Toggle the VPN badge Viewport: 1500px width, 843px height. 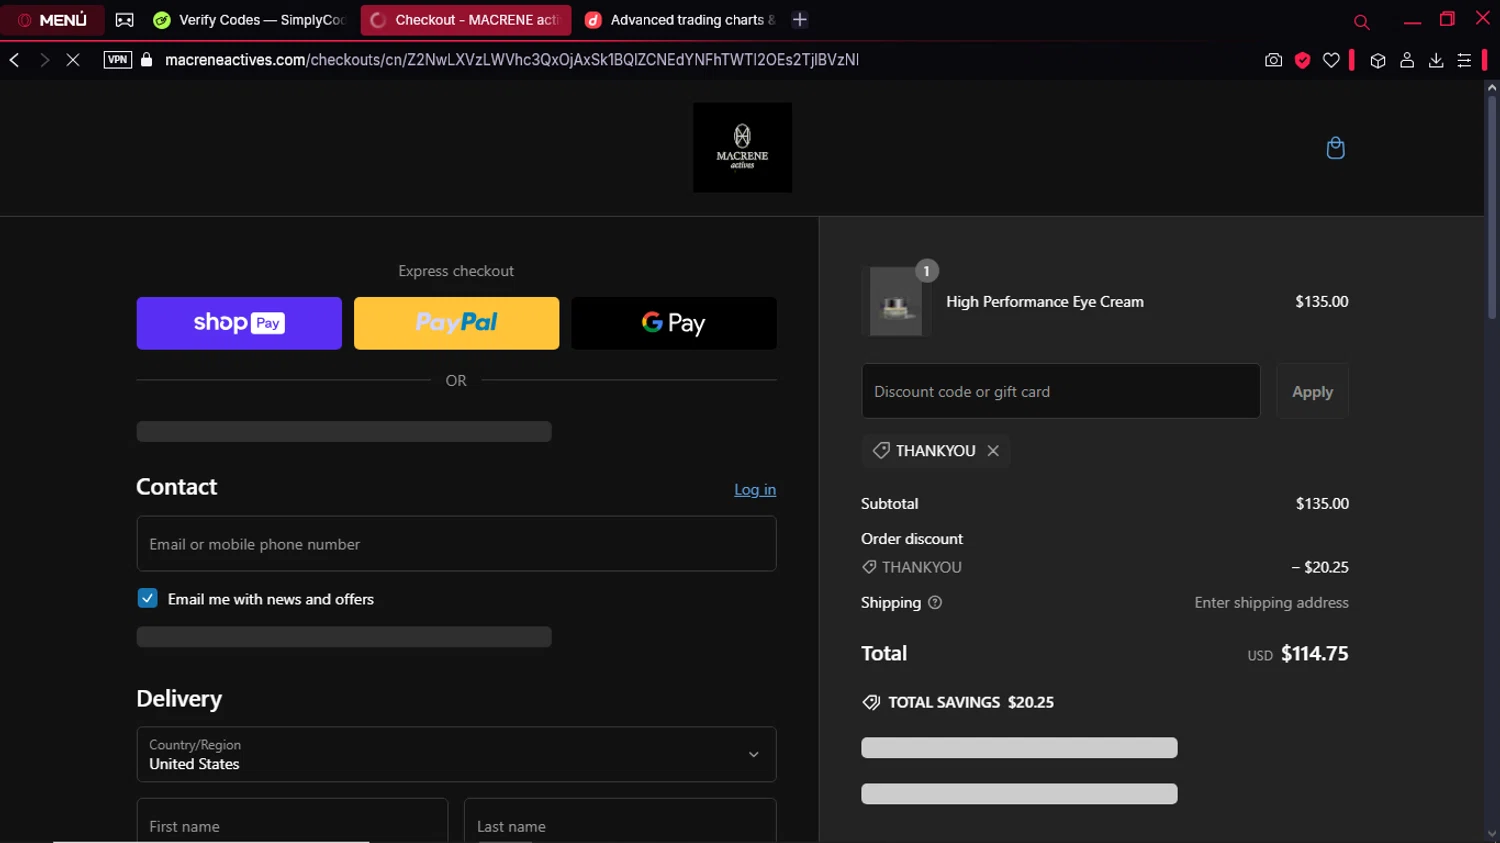pos(118,60)
